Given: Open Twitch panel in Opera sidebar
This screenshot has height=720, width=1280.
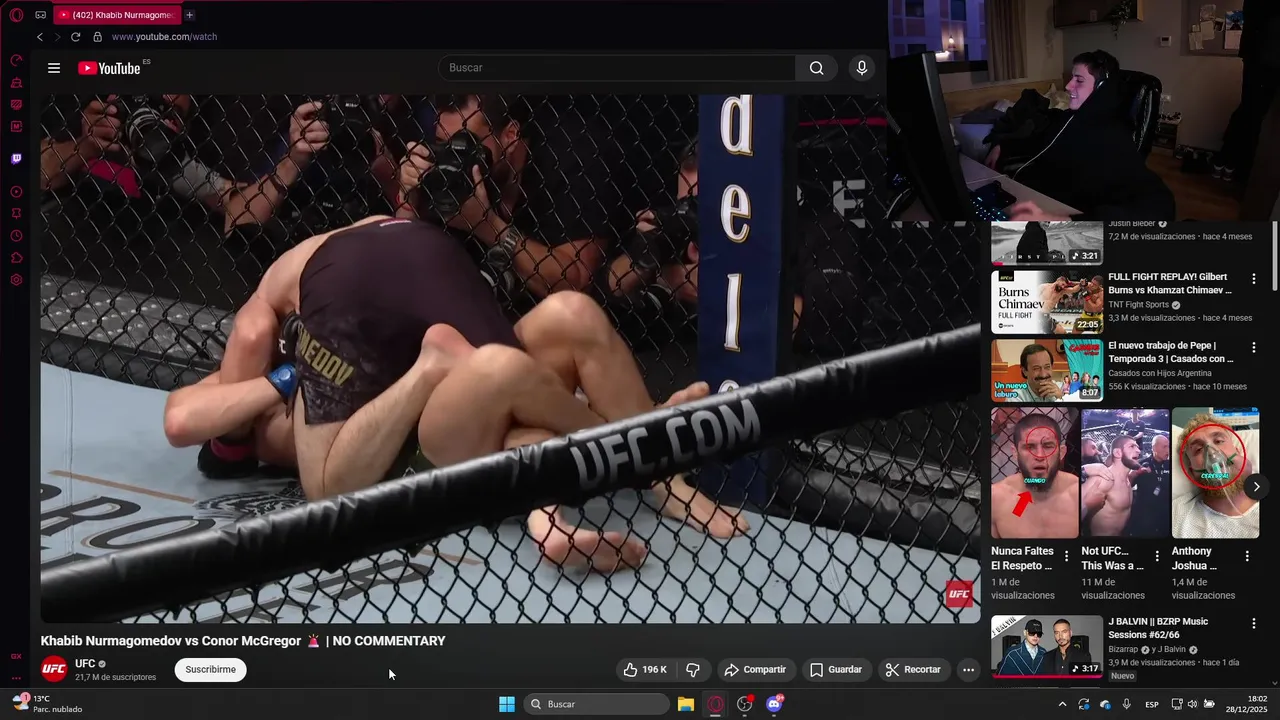Looking at the screenshot, I should (16, 159).
